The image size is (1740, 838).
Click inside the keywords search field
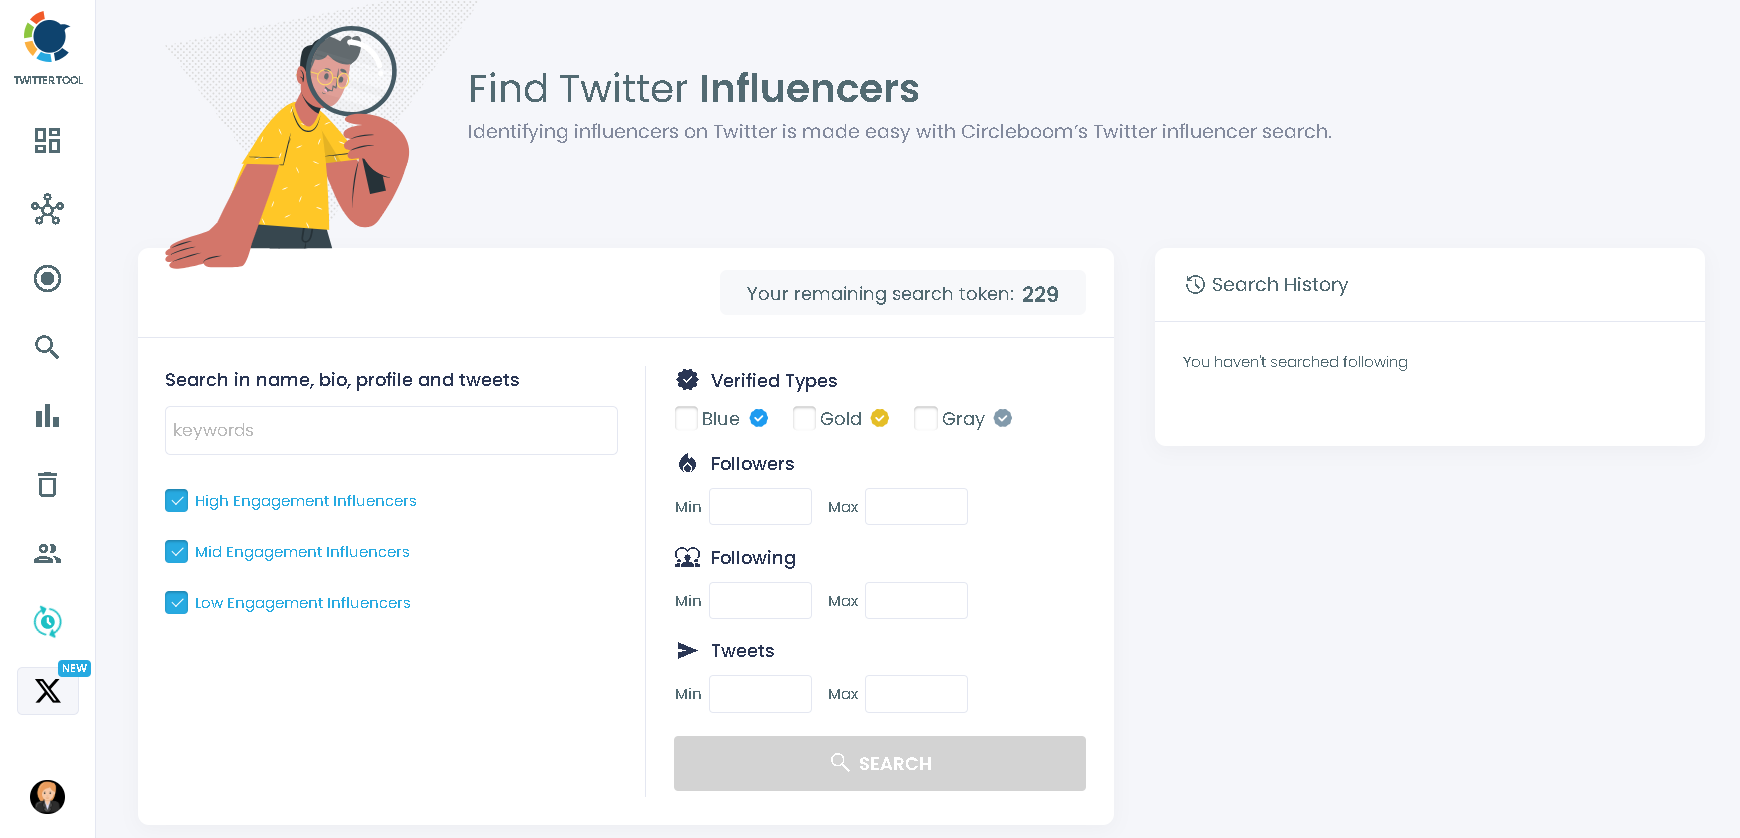(x=390, y=430)
